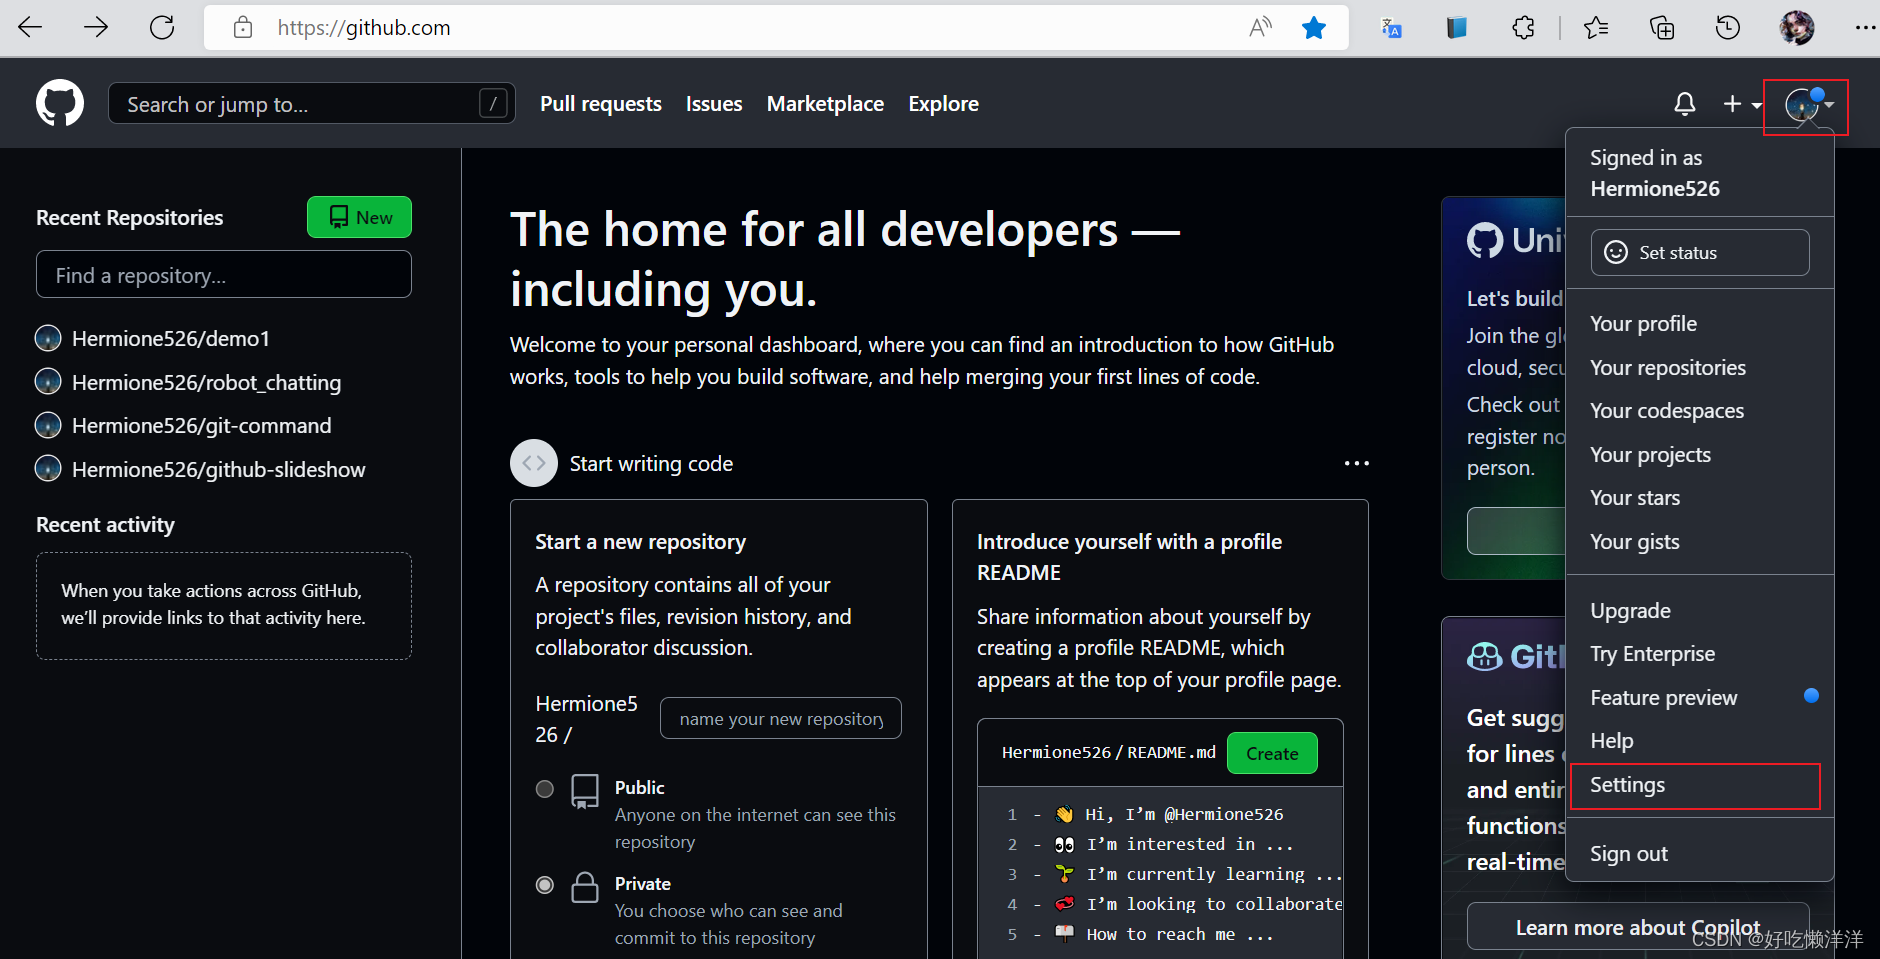Select Your codespaces in user menu
This screenshot has width=1880, height=959.
click(x=1667, y=411)
